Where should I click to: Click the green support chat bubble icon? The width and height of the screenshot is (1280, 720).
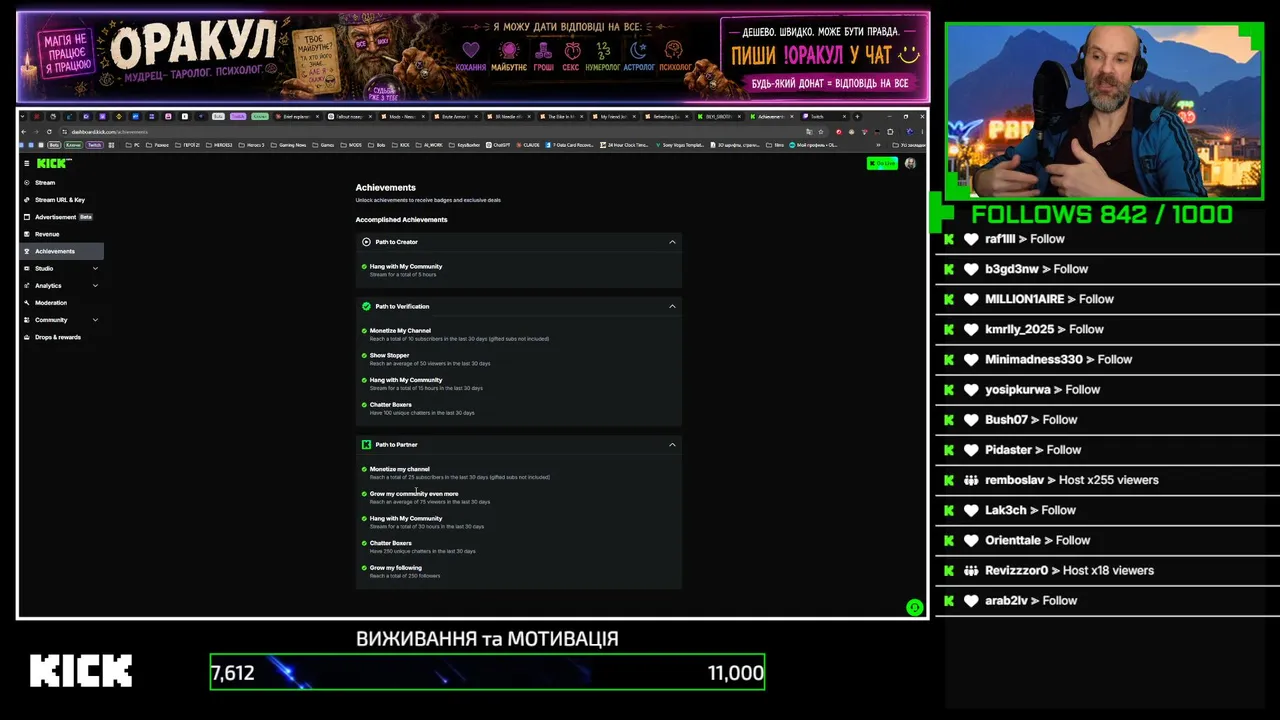pos(914,607)
